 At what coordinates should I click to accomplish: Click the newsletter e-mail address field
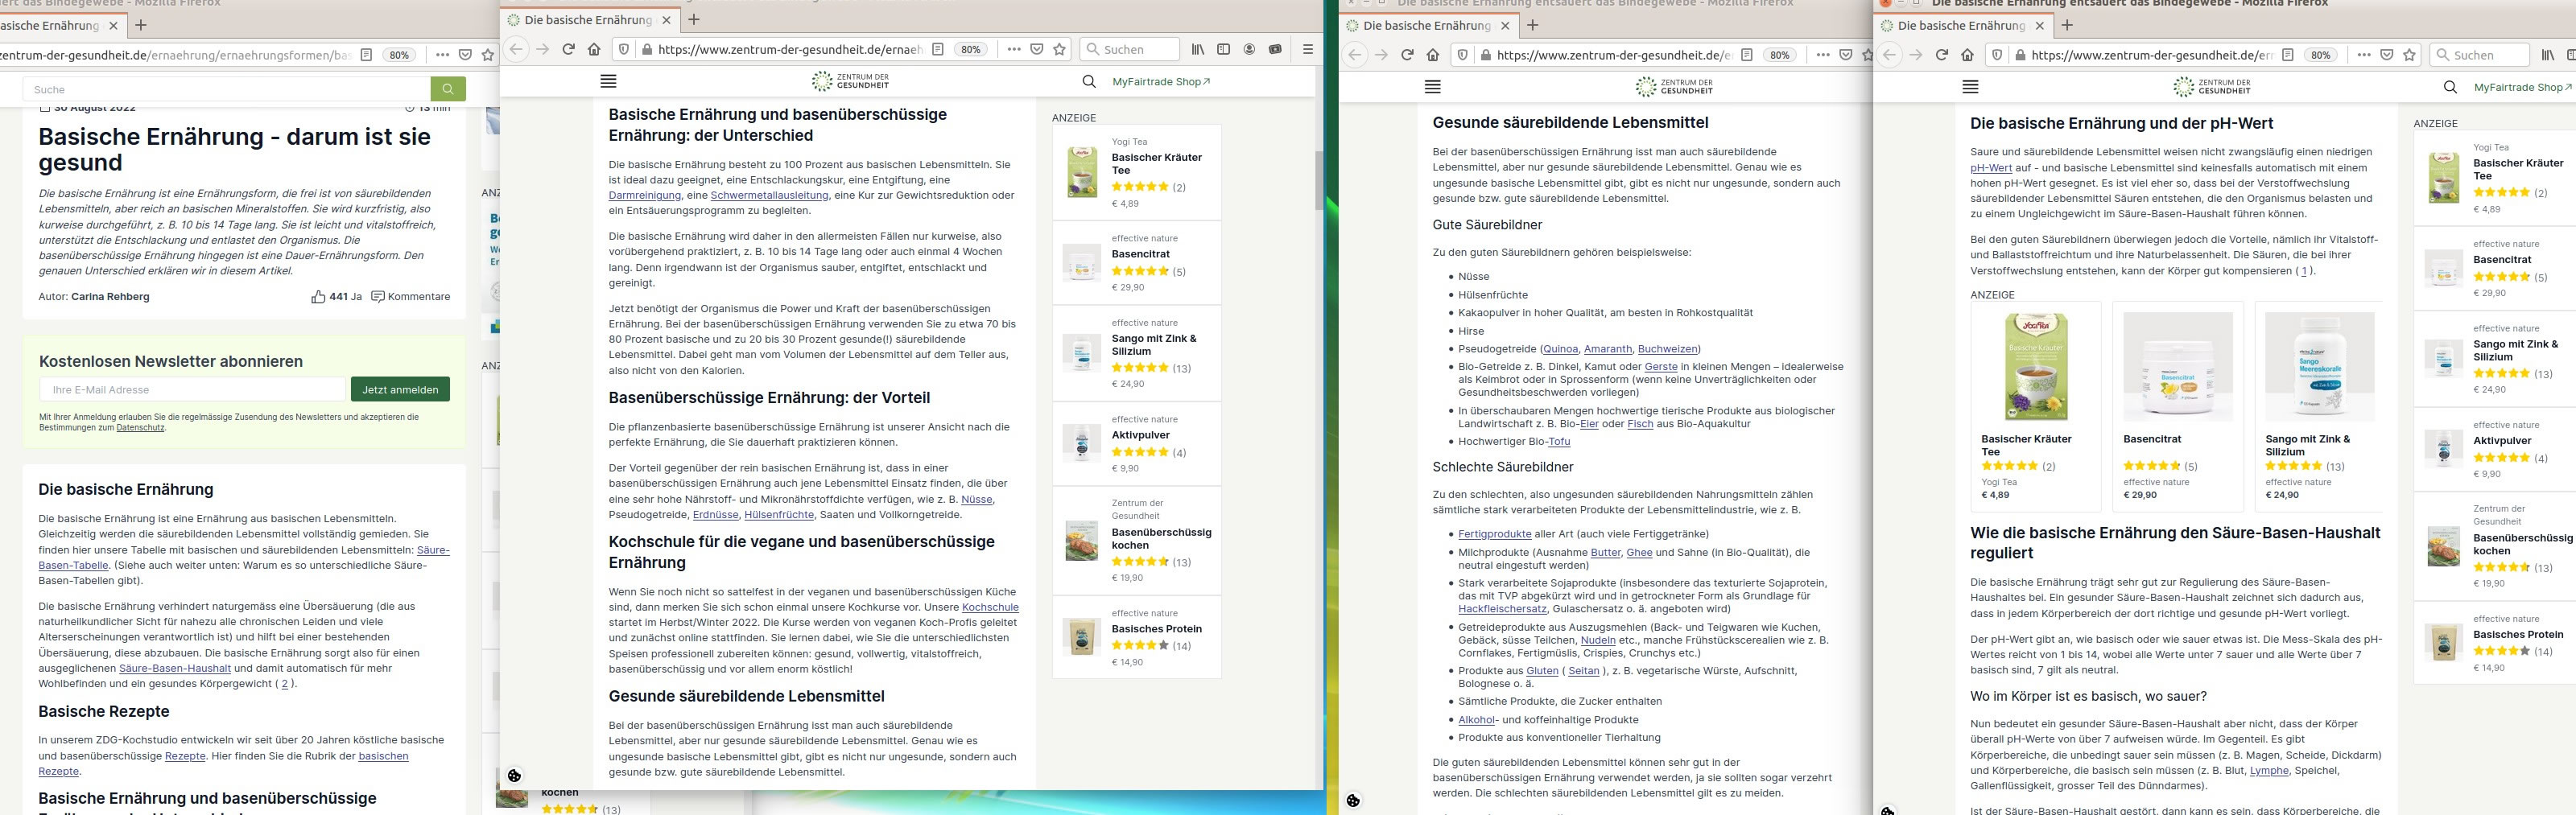[x=193, y=390]
